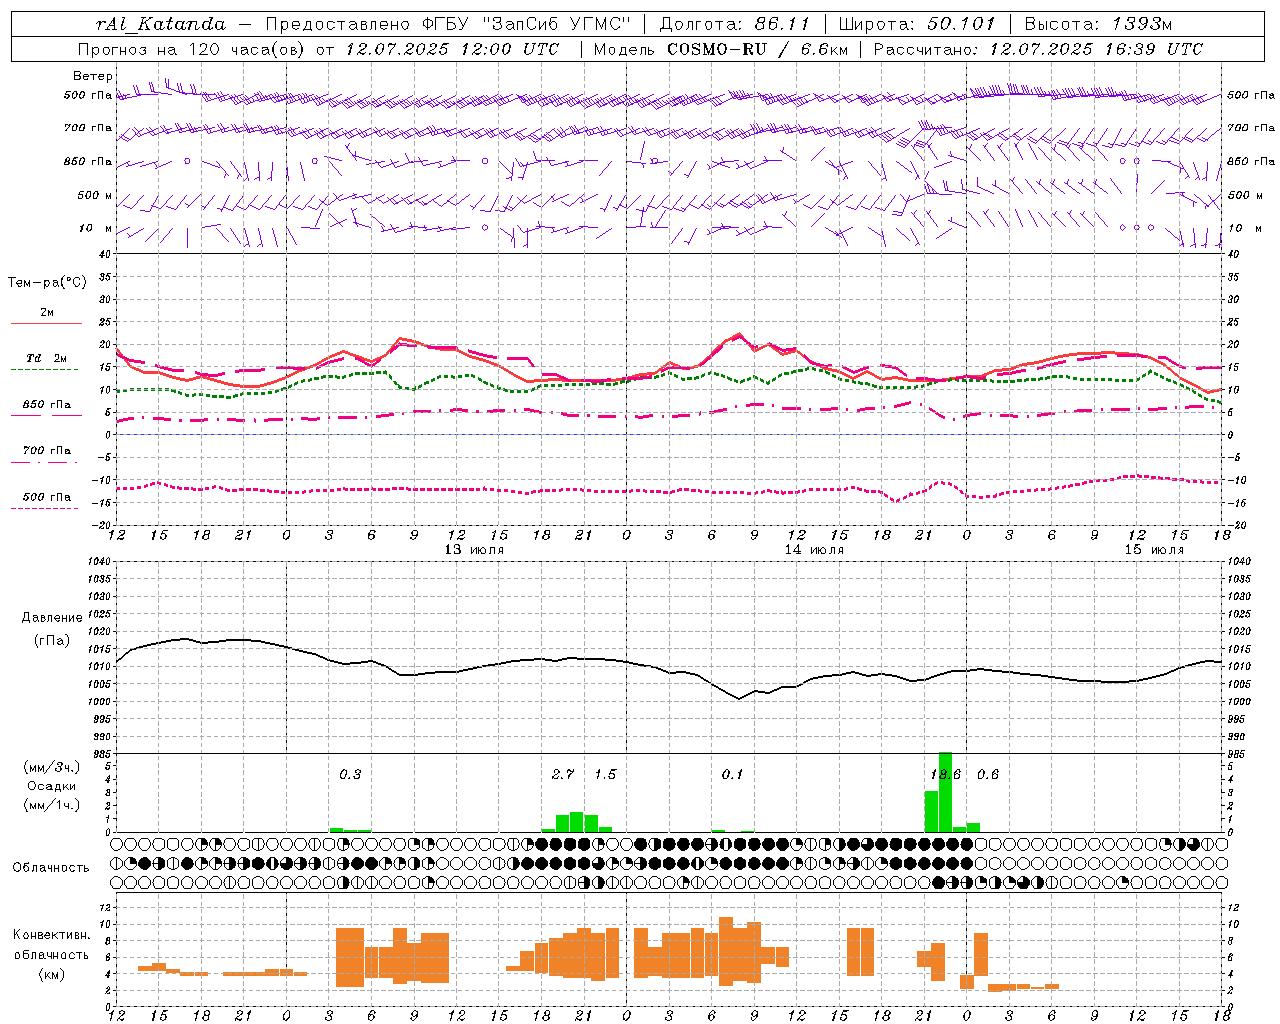
Task: Click the (мм/3ч.) precipitation unit label
Action: point(51,767)
